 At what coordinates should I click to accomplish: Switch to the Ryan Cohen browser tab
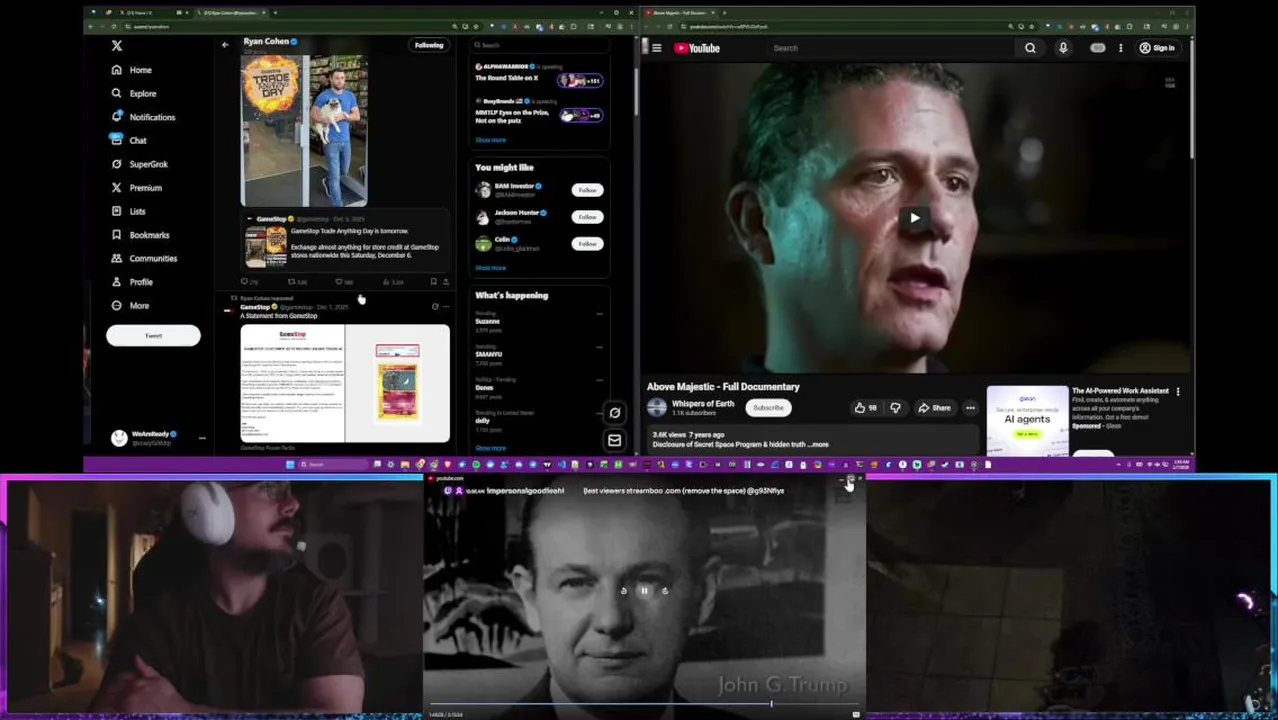(x=232, y=13)
